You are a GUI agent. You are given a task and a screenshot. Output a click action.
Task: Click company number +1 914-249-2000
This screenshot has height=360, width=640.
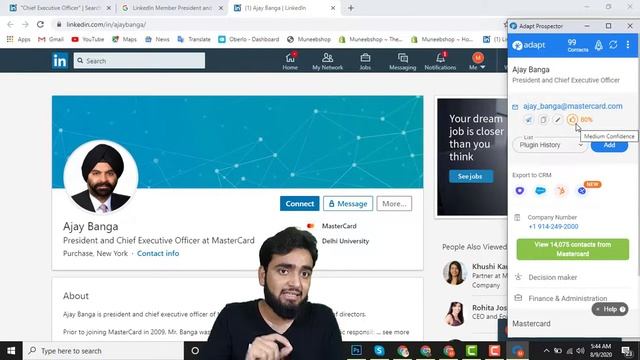(553, 227)
